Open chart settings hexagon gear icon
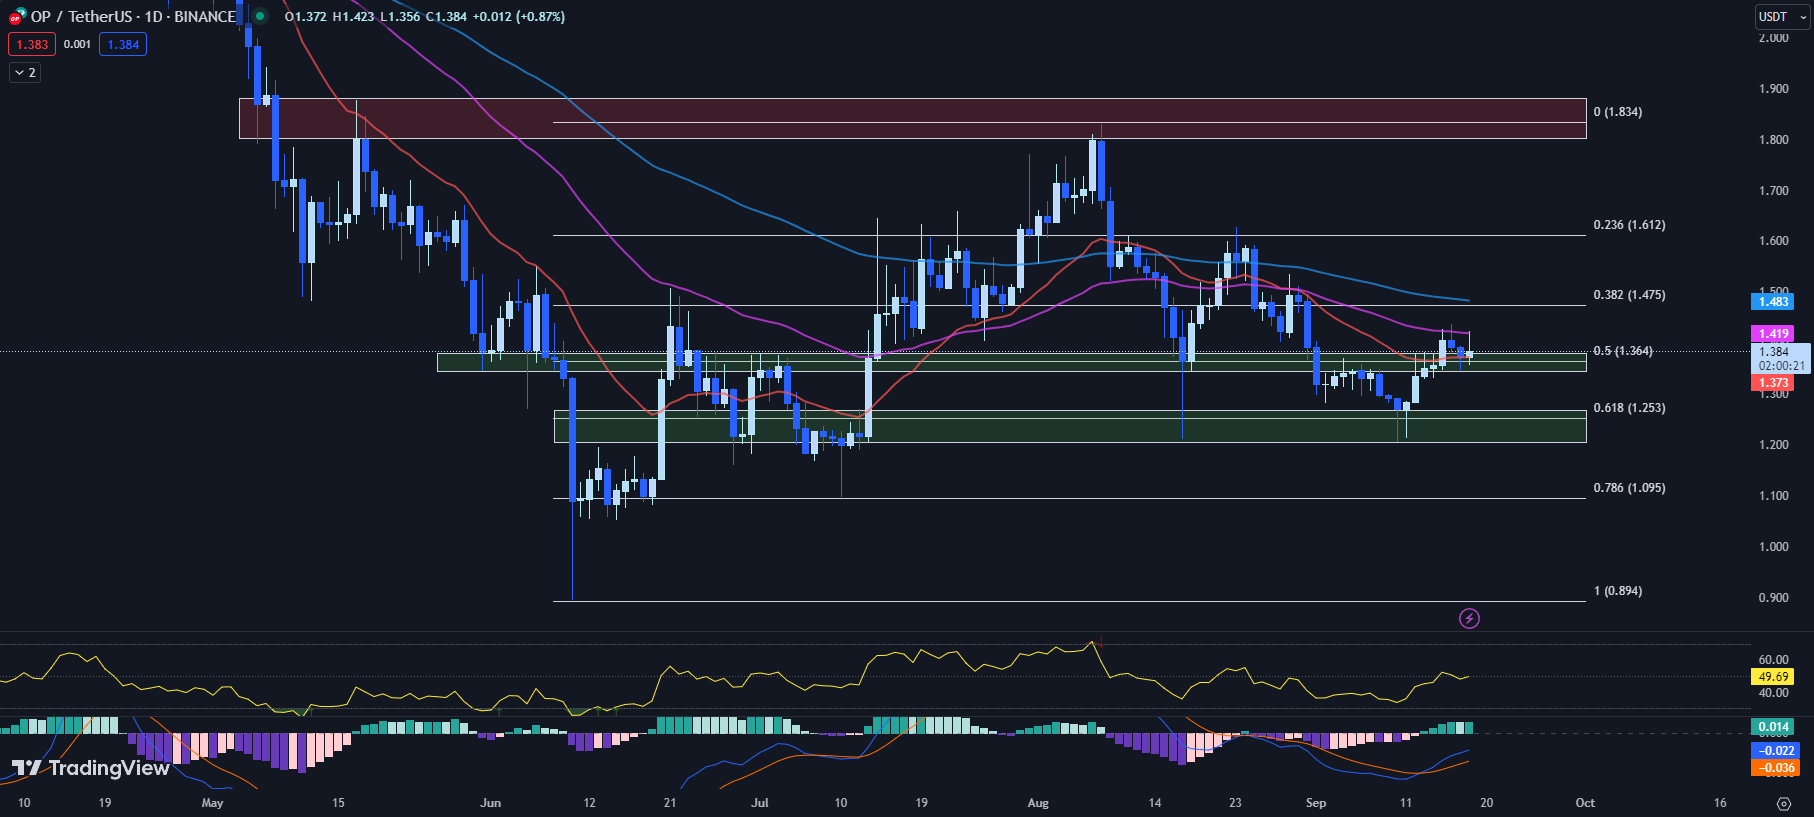 coord(1784,803)
